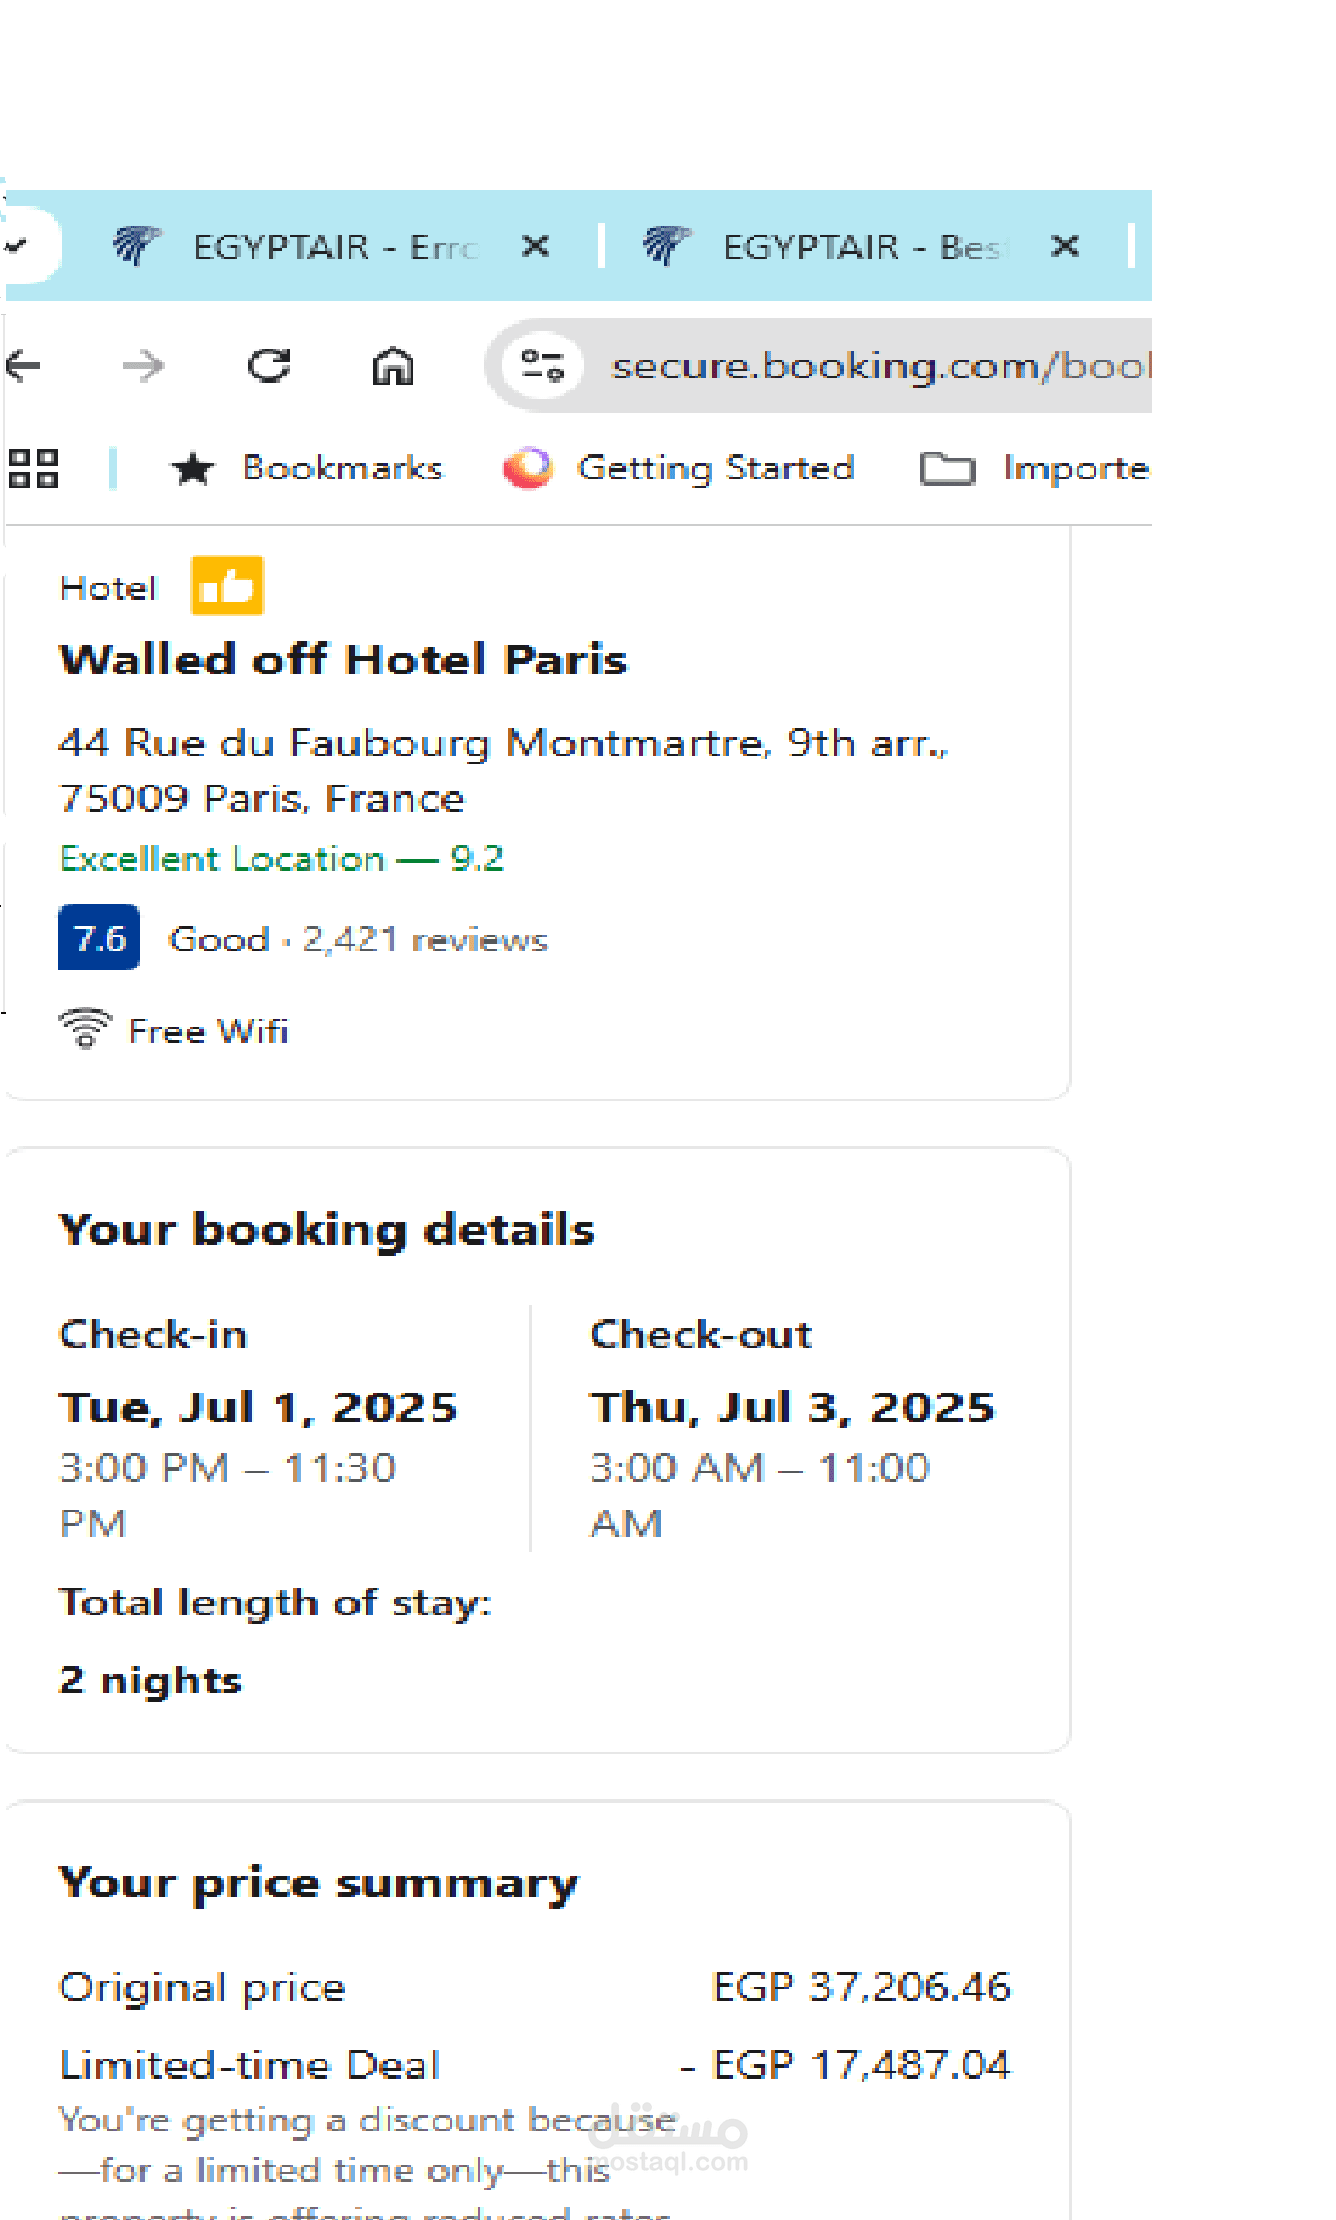
Task: Click the browser forward arrow
Action: click(143, 366)
